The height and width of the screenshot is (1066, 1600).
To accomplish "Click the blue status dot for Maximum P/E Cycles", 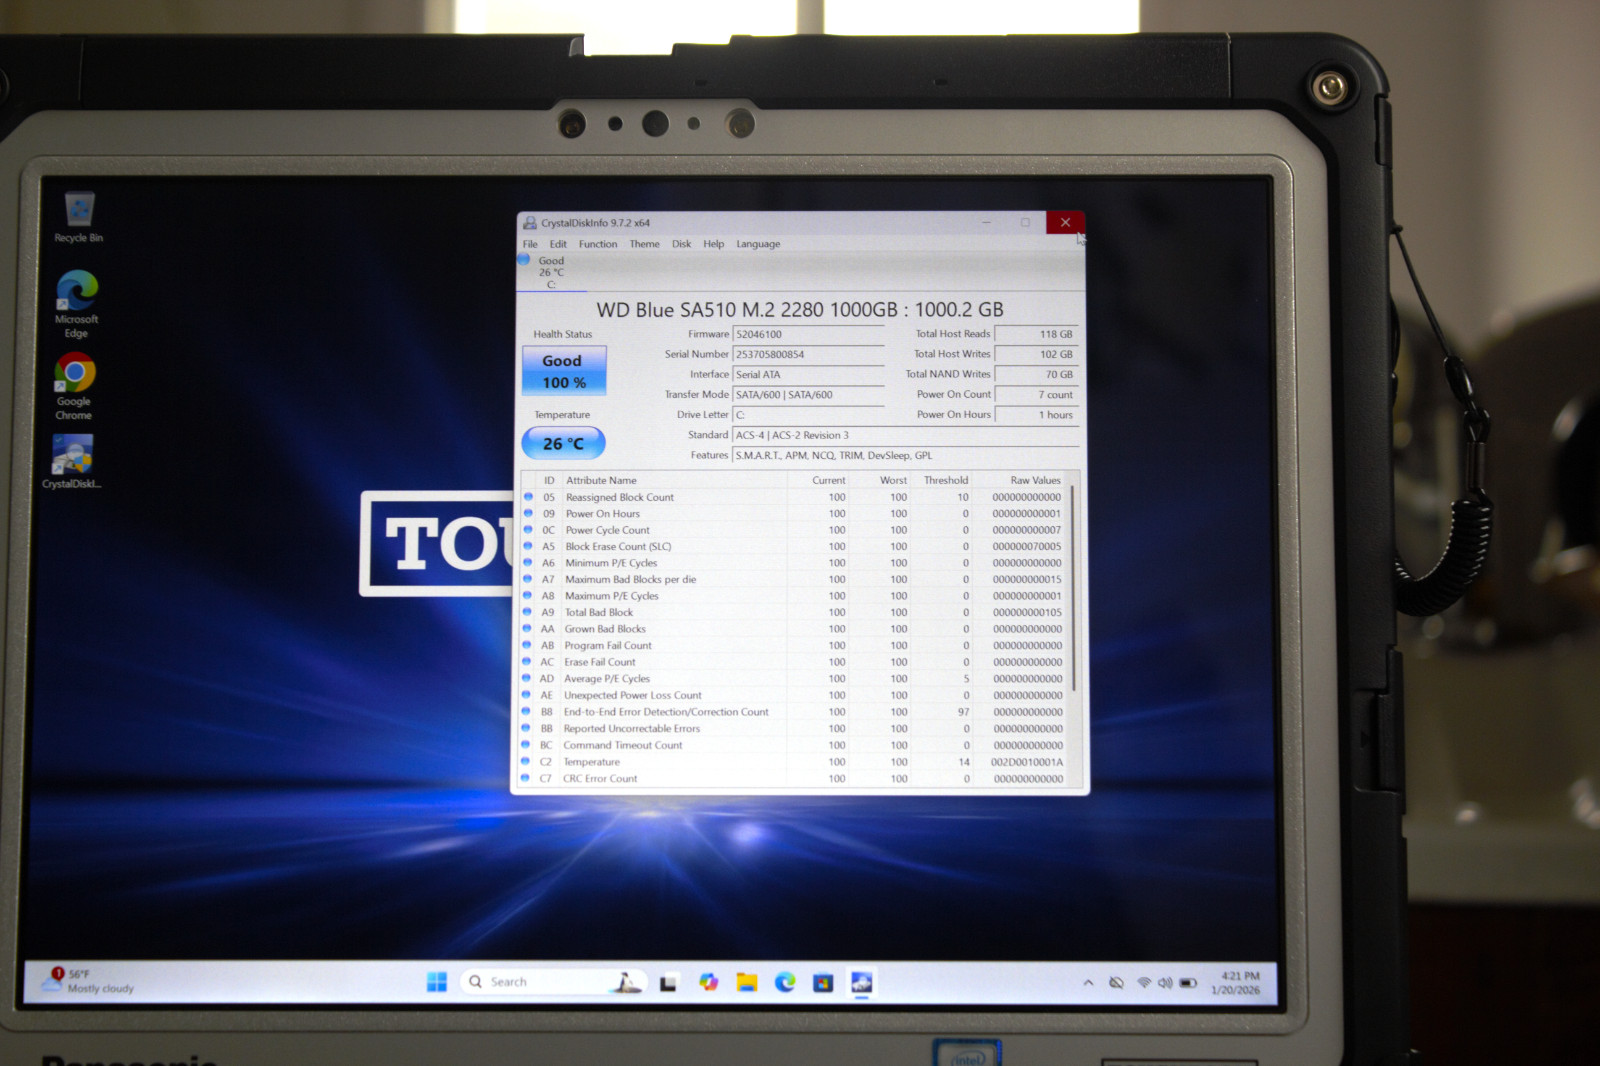I will [528, 595].
